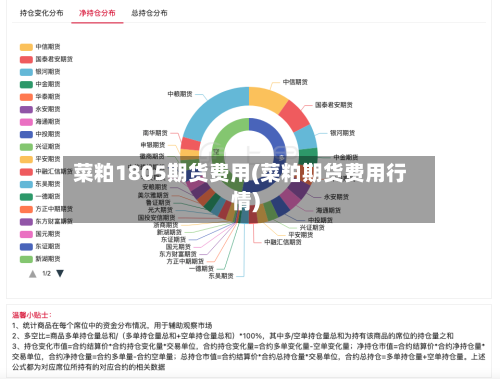Screen dimensions: 500x379
Task: Click the 东证期货 label below the donut
Action: [173, 239]
